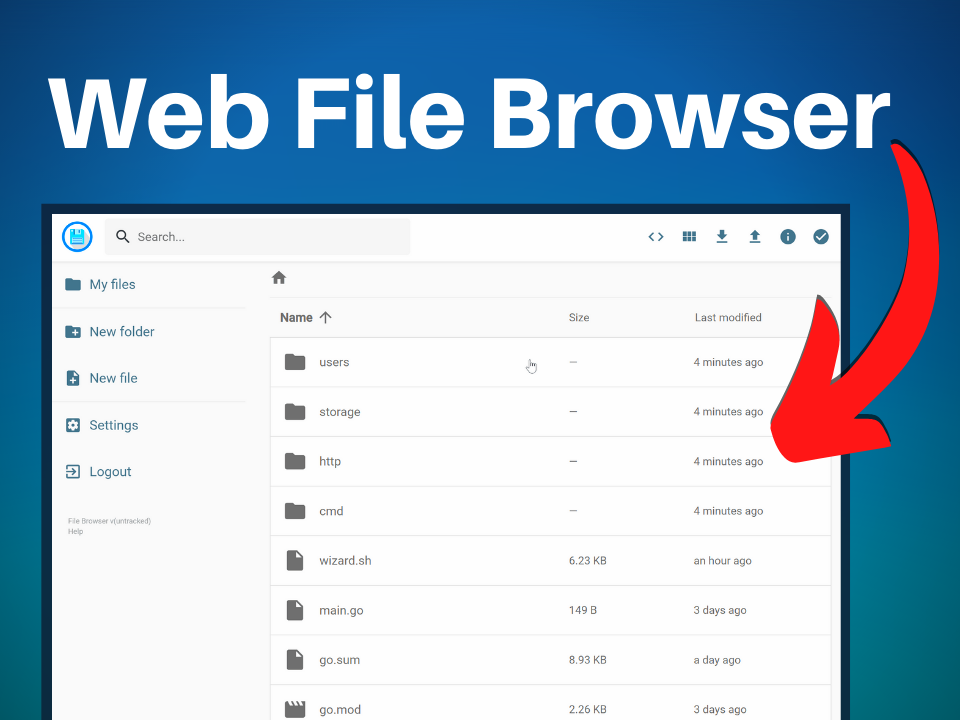
Task: Switch to grid view layout
Action: [689, 237]
